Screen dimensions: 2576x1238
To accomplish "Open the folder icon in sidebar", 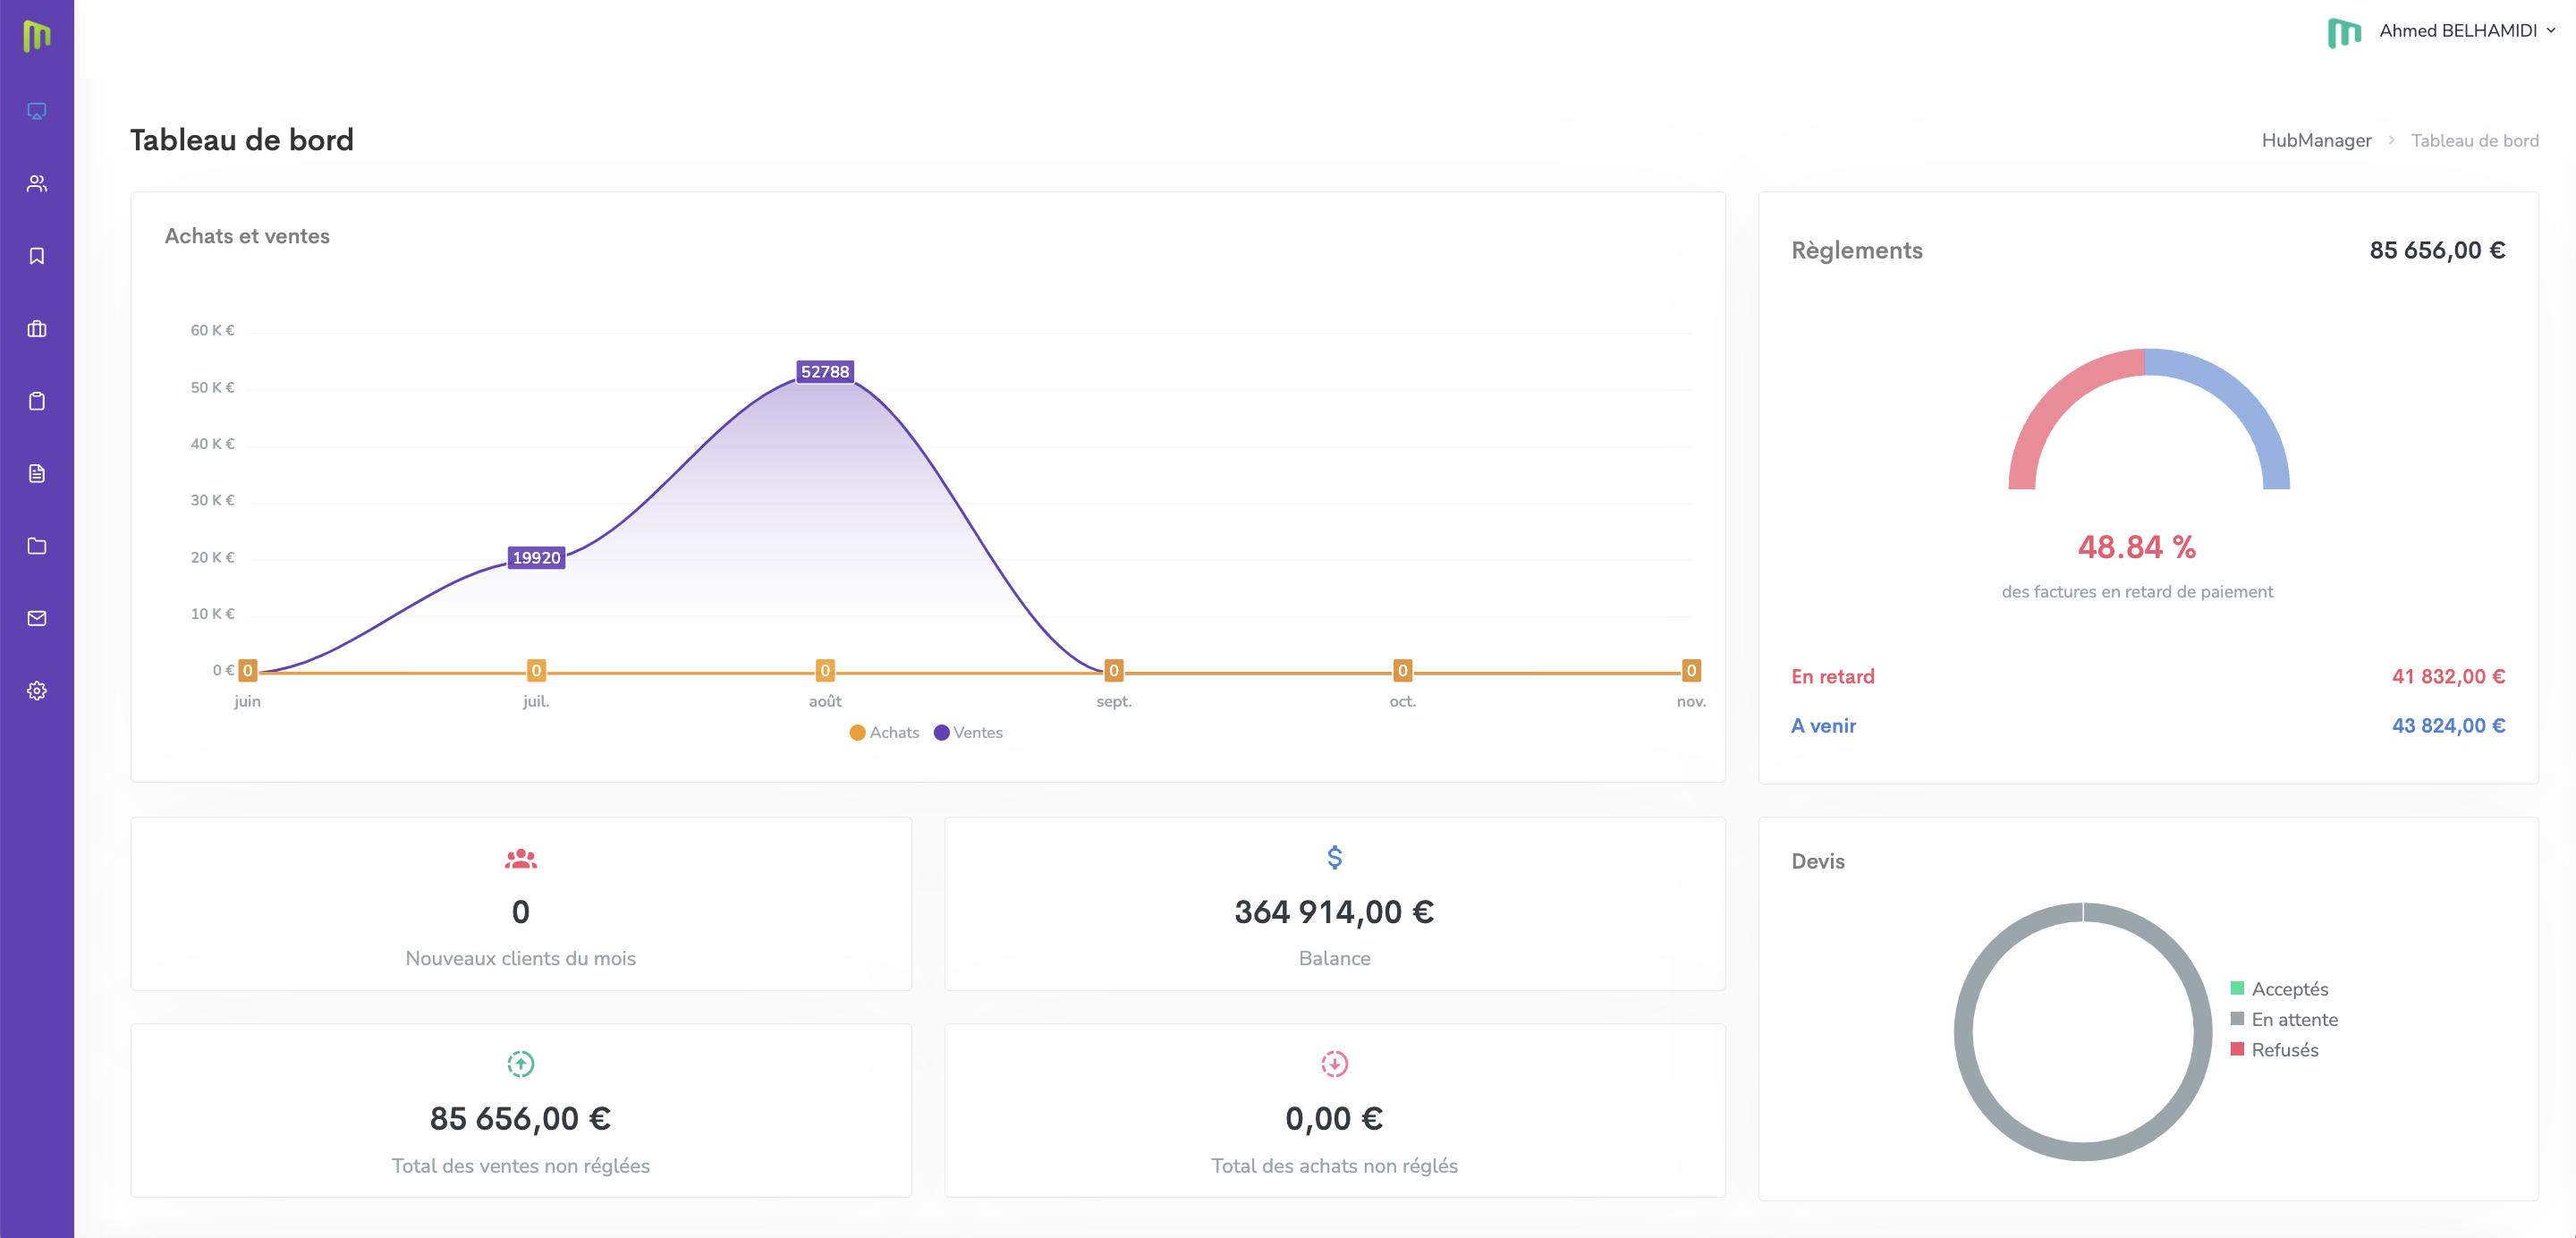I will pos(37,546).
